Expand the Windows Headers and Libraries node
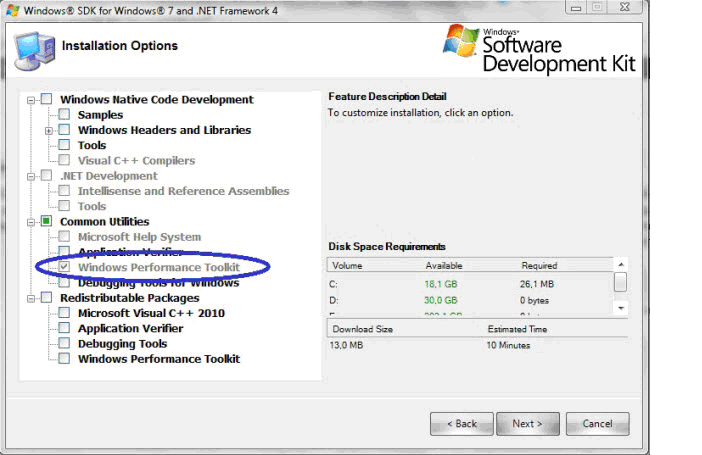702x455 pixels. point(49,130)
